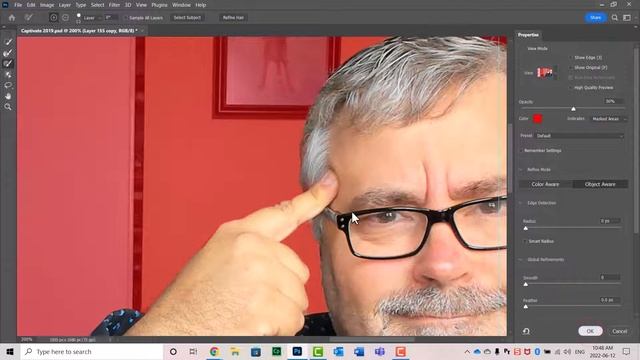Screen dimensions: 640x360
Task: Click the Feather value field
Action: click(x=610, y=300)
